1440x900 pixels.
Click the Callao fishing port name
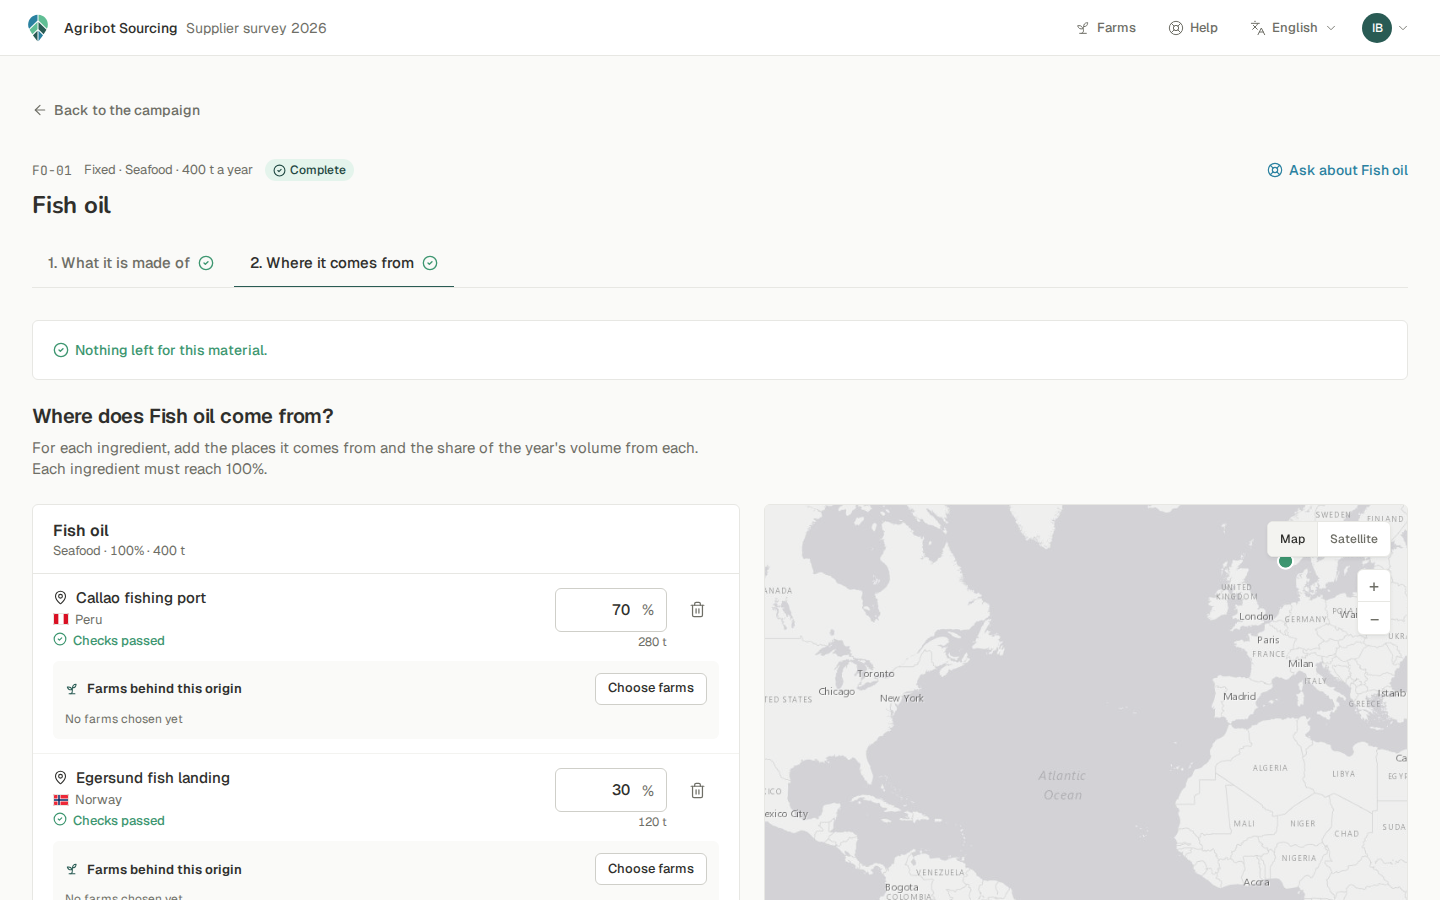141,598
